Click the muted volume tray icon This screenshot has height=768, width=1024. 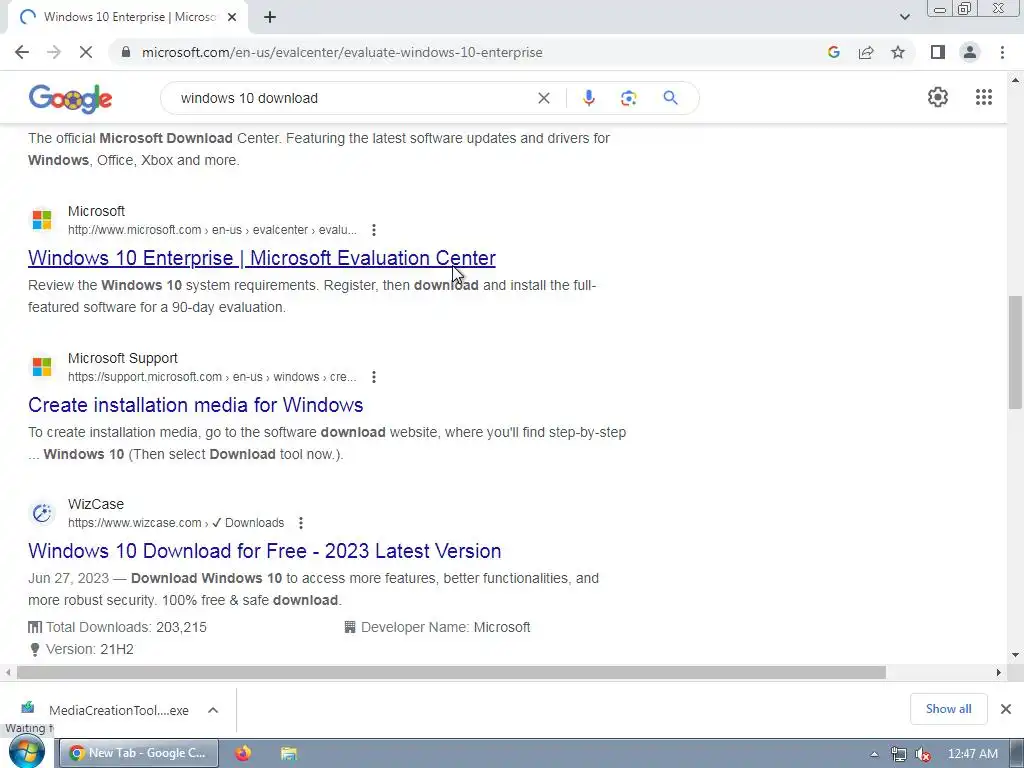point(922,754)
